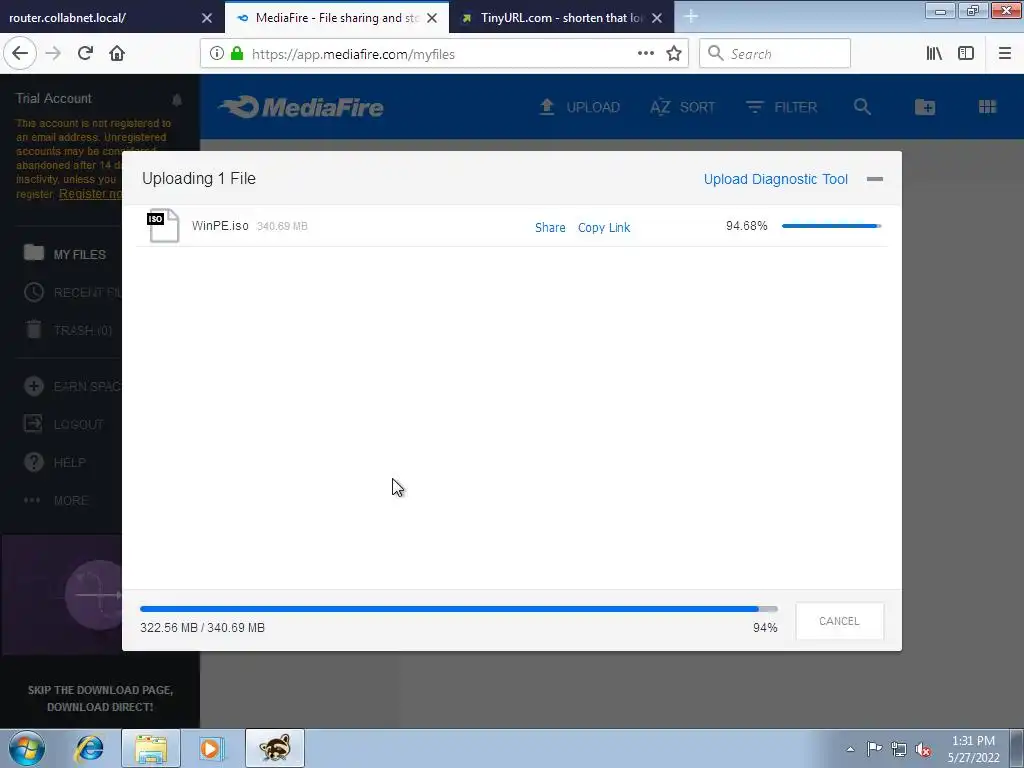The width and height of the screenshot is (1024, 768).
Task: Launch Internet Explorer from taskbar
Action: [x=89, y=748]
